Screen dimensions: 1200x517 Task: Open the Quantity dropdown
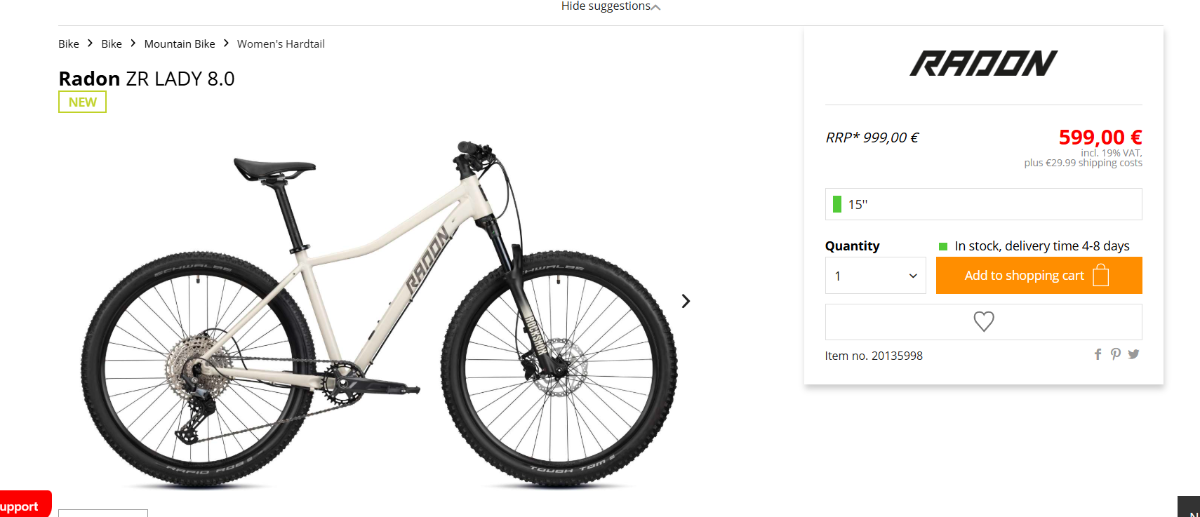pyautogui.click(x=875, y=276)
